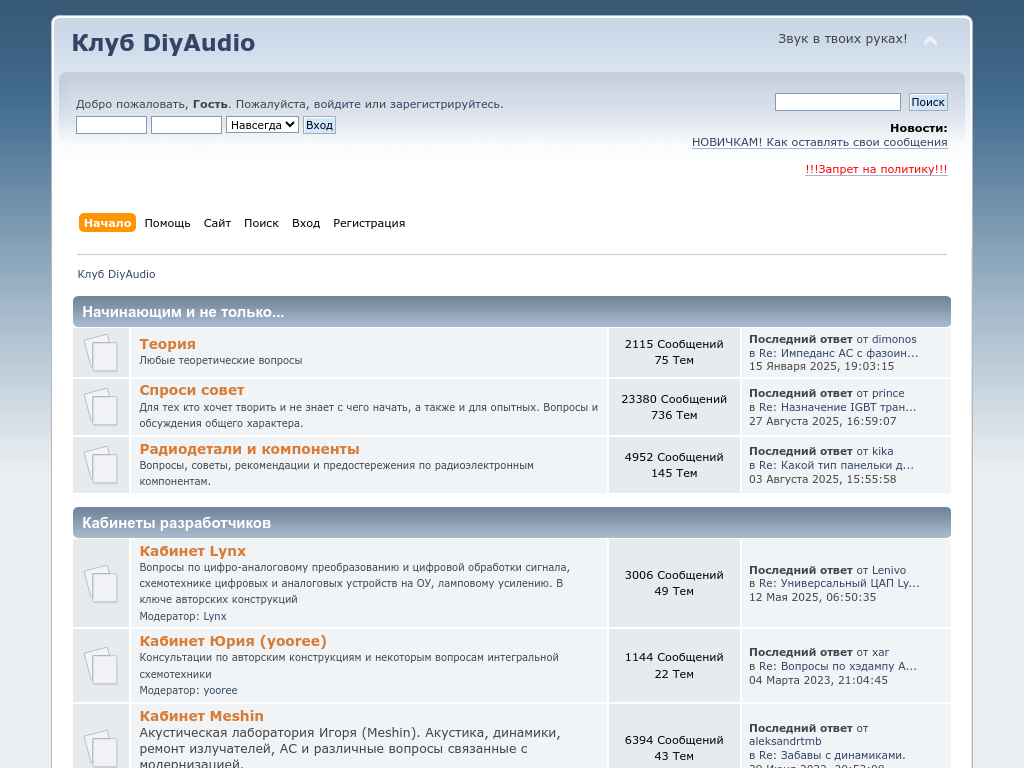Open the !!!Запрет на политику!!! link
The height and width of the screenshot is (768, 1024).
[876, 170]
